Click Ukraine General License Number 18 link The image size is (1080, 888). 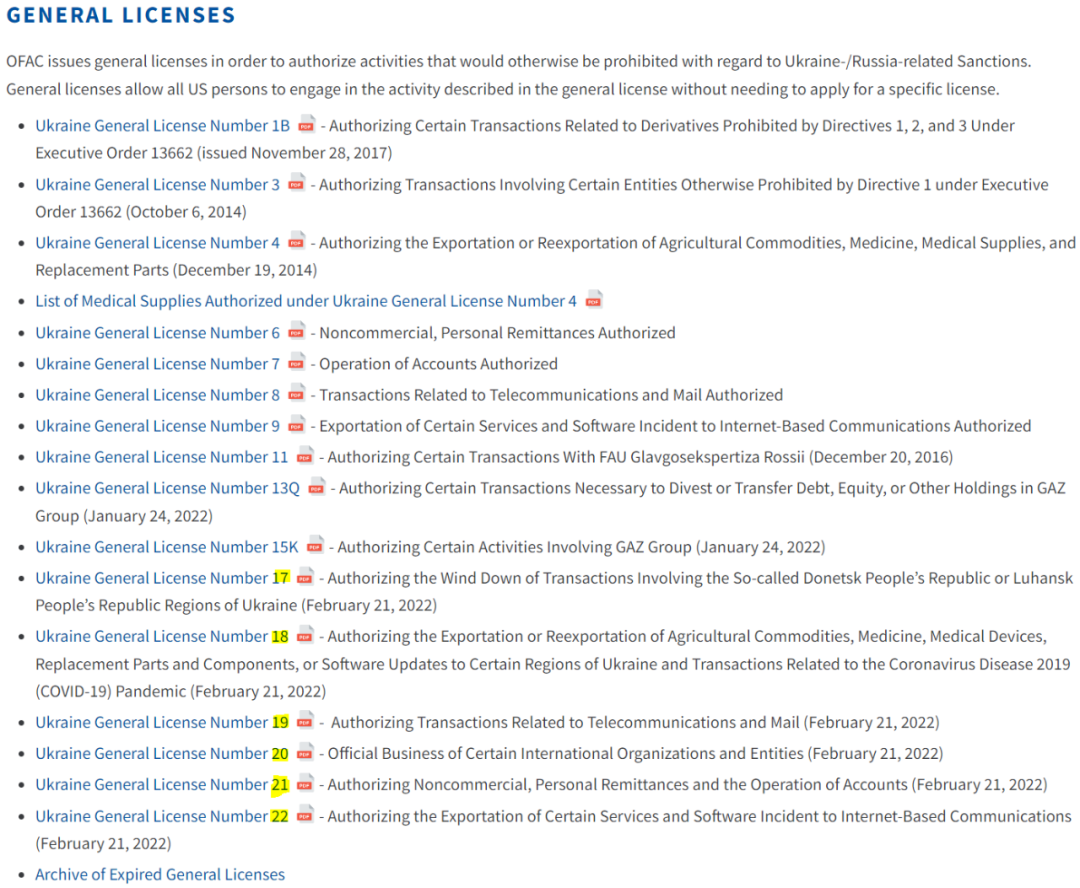[161, 636]
